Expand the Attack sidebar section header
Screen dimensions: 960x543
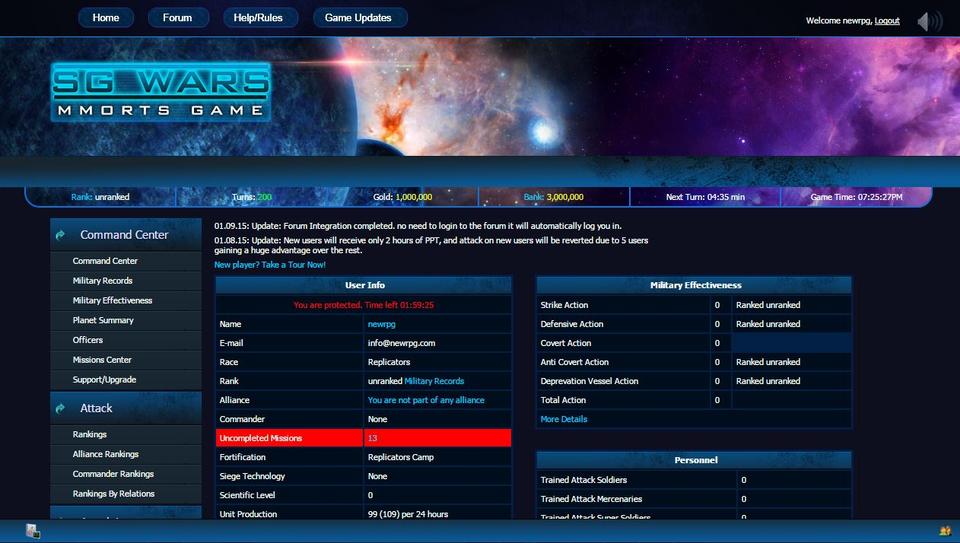(x=97, y=408)
